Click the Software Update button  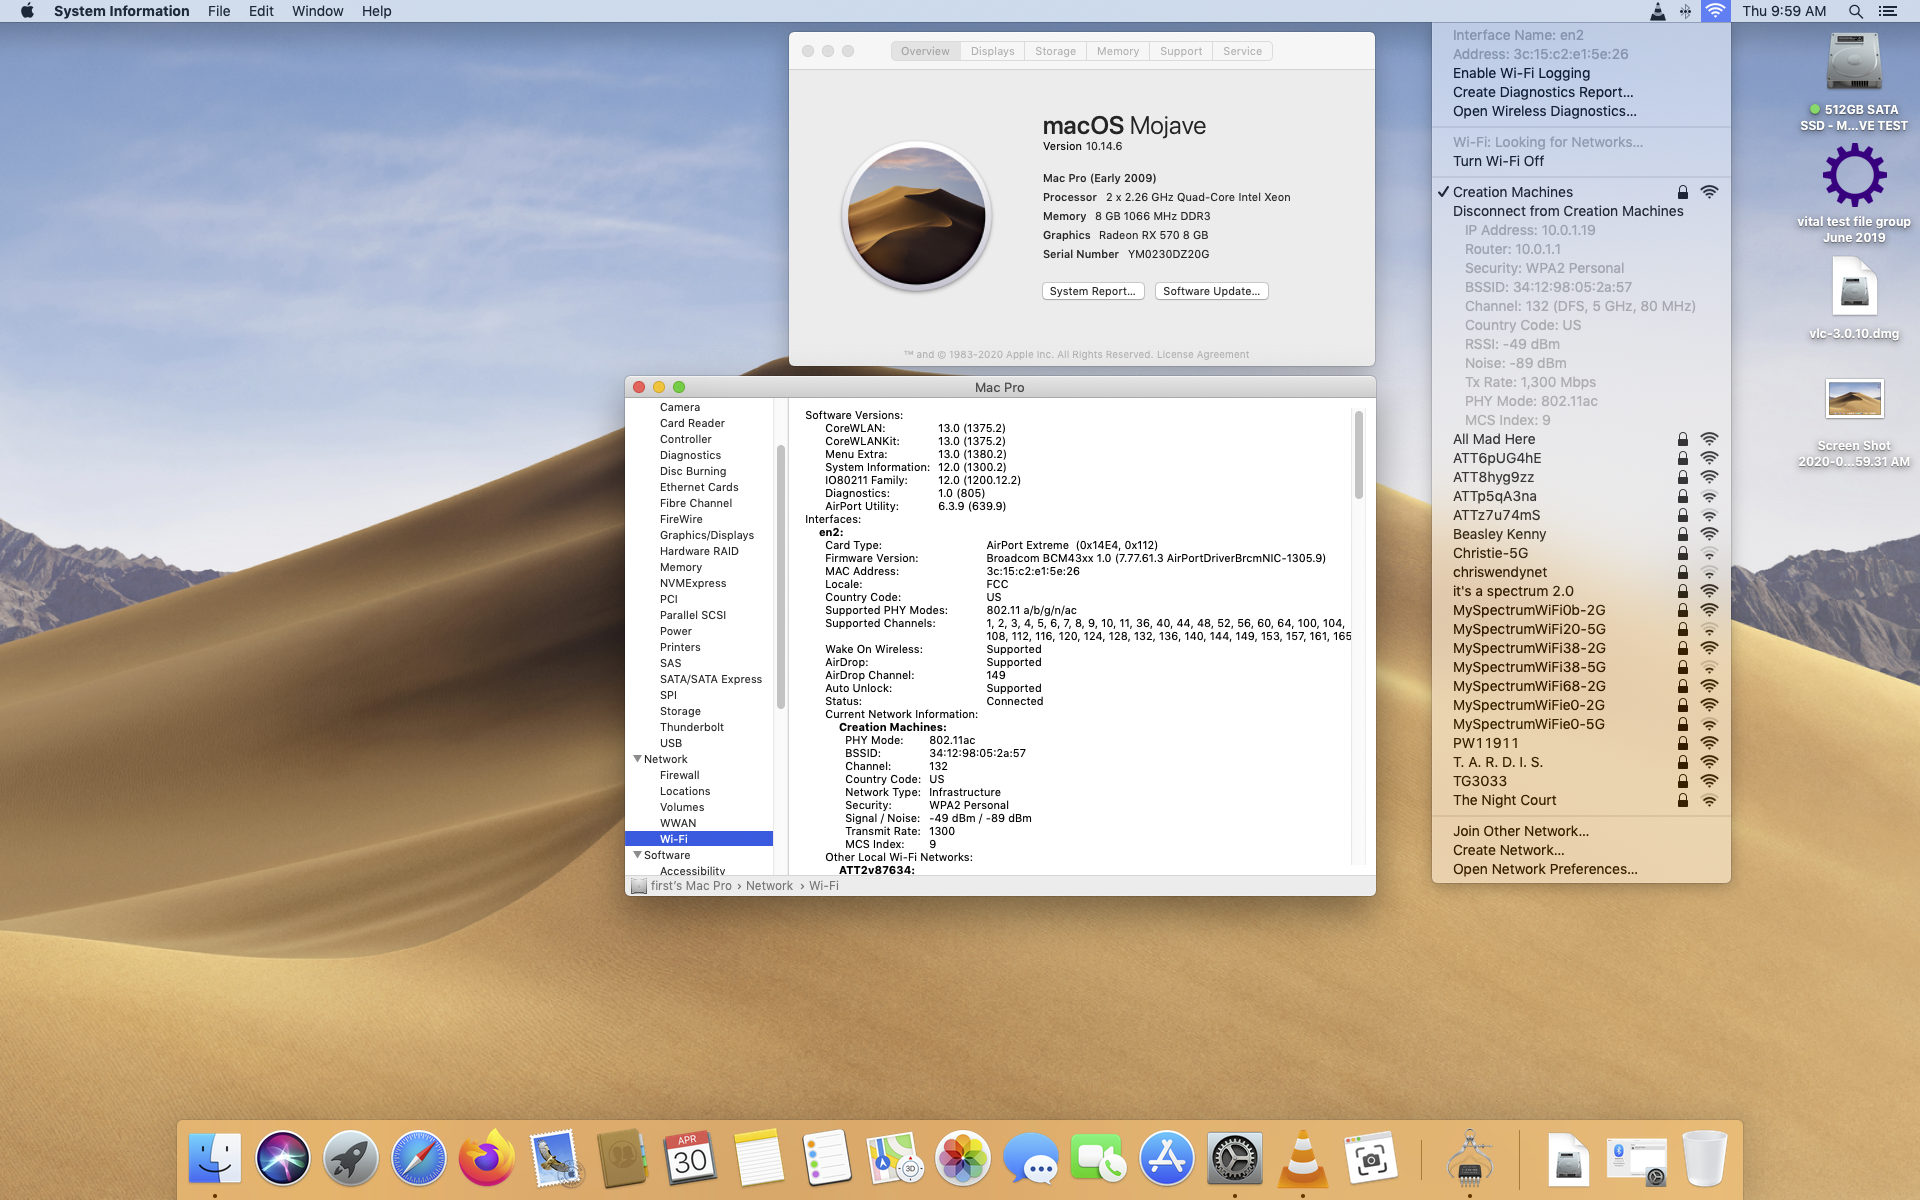[1211, 291]
